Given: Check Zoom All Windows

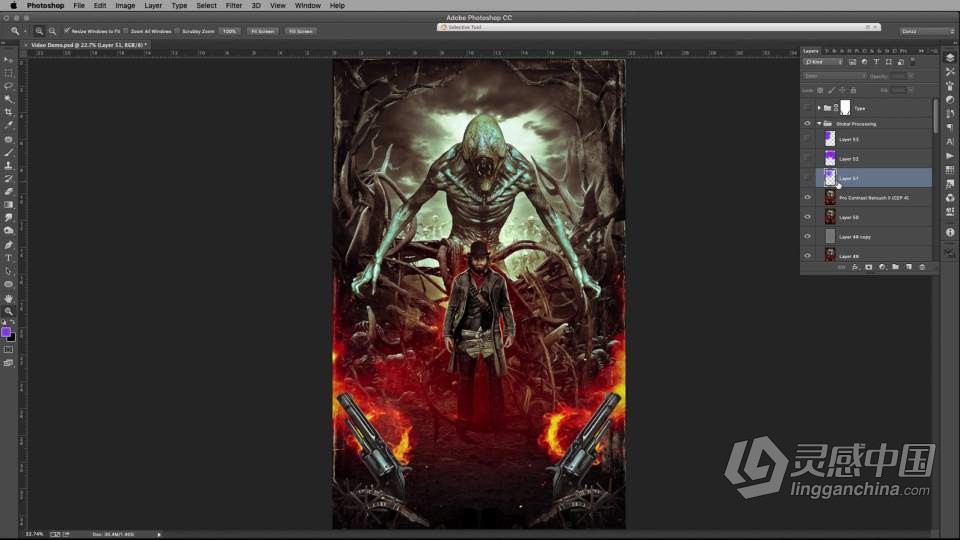Looking at the screenshot, I should pyautogui.click(x=126, y=31).
